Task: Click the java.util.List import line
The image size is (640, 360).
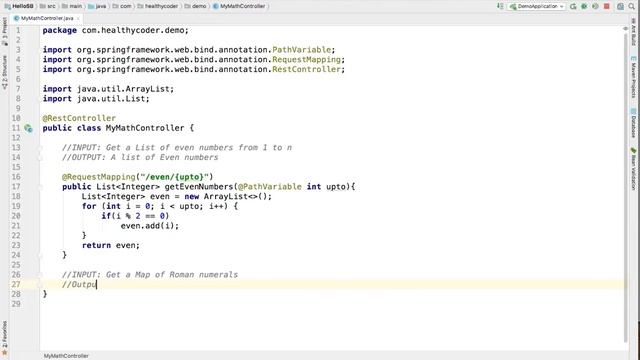Action: click(96, 99)
